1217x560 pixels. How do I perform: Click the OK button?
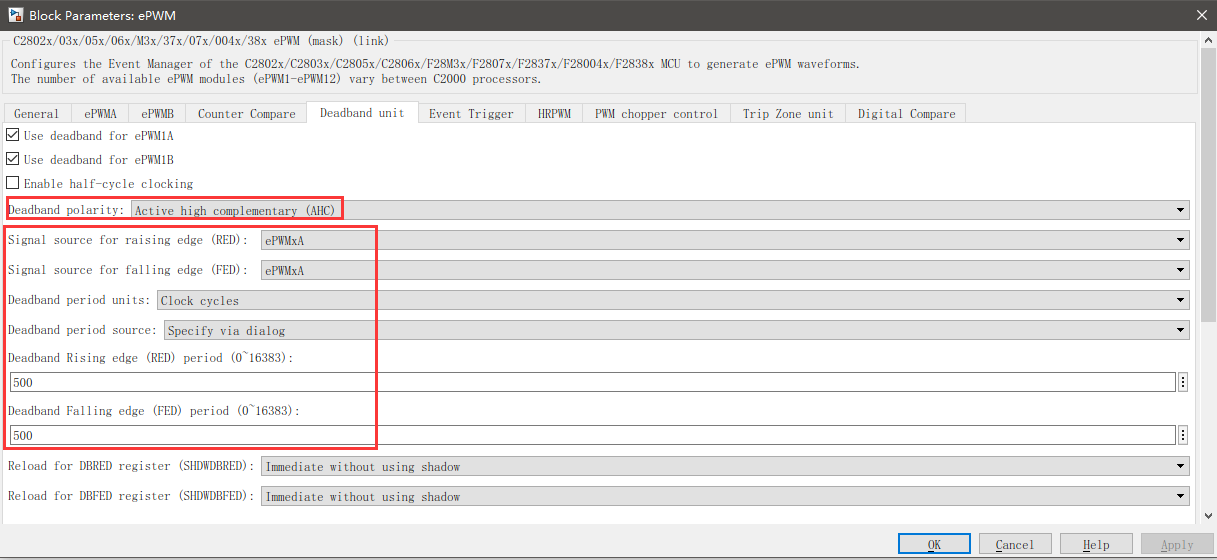[x=934, y=544]
